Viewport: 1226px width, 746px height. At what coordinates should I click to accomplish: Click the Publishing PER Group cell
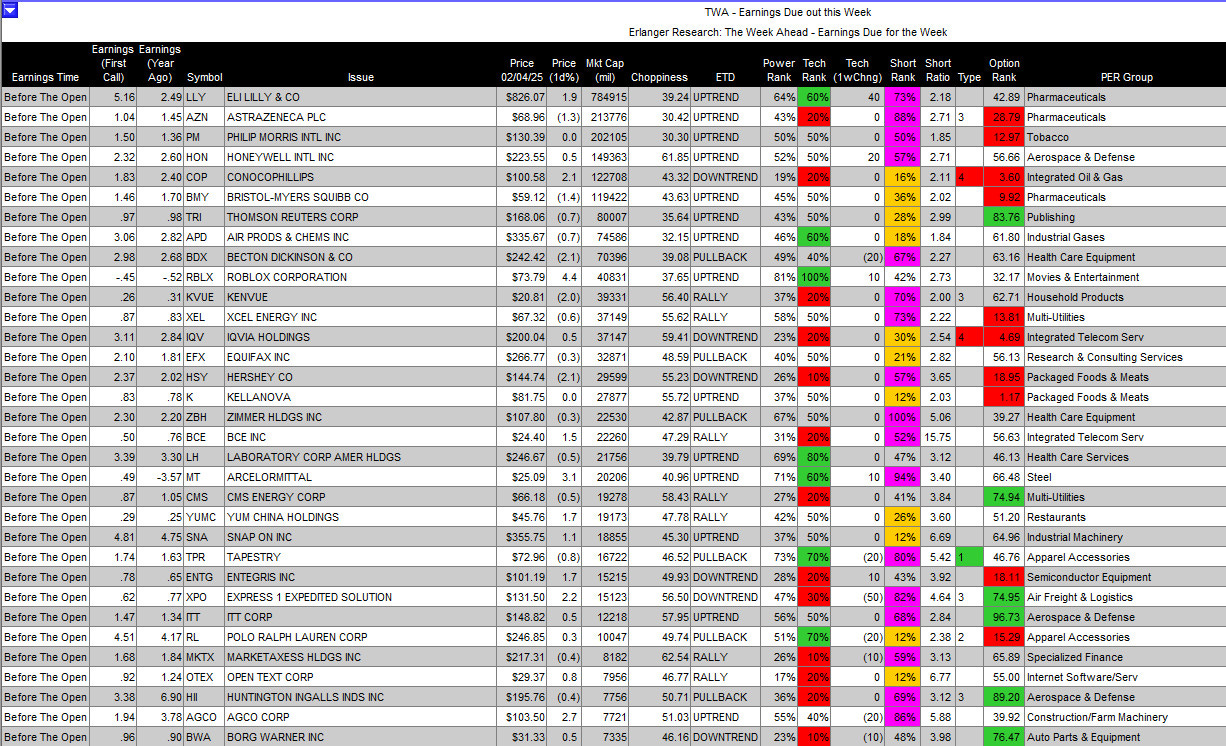click(x=1125, y=217)
